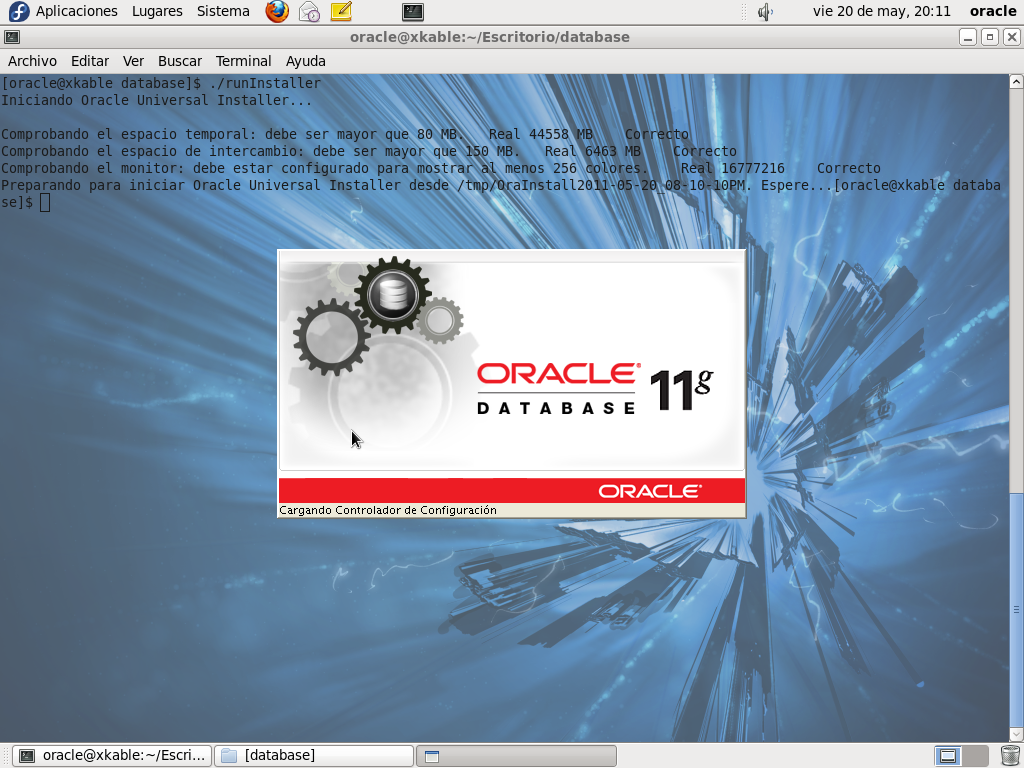The width and height of the screenshot is (1024, 768).
Task: Open the Lugares menu
Action: pos(157,11)
